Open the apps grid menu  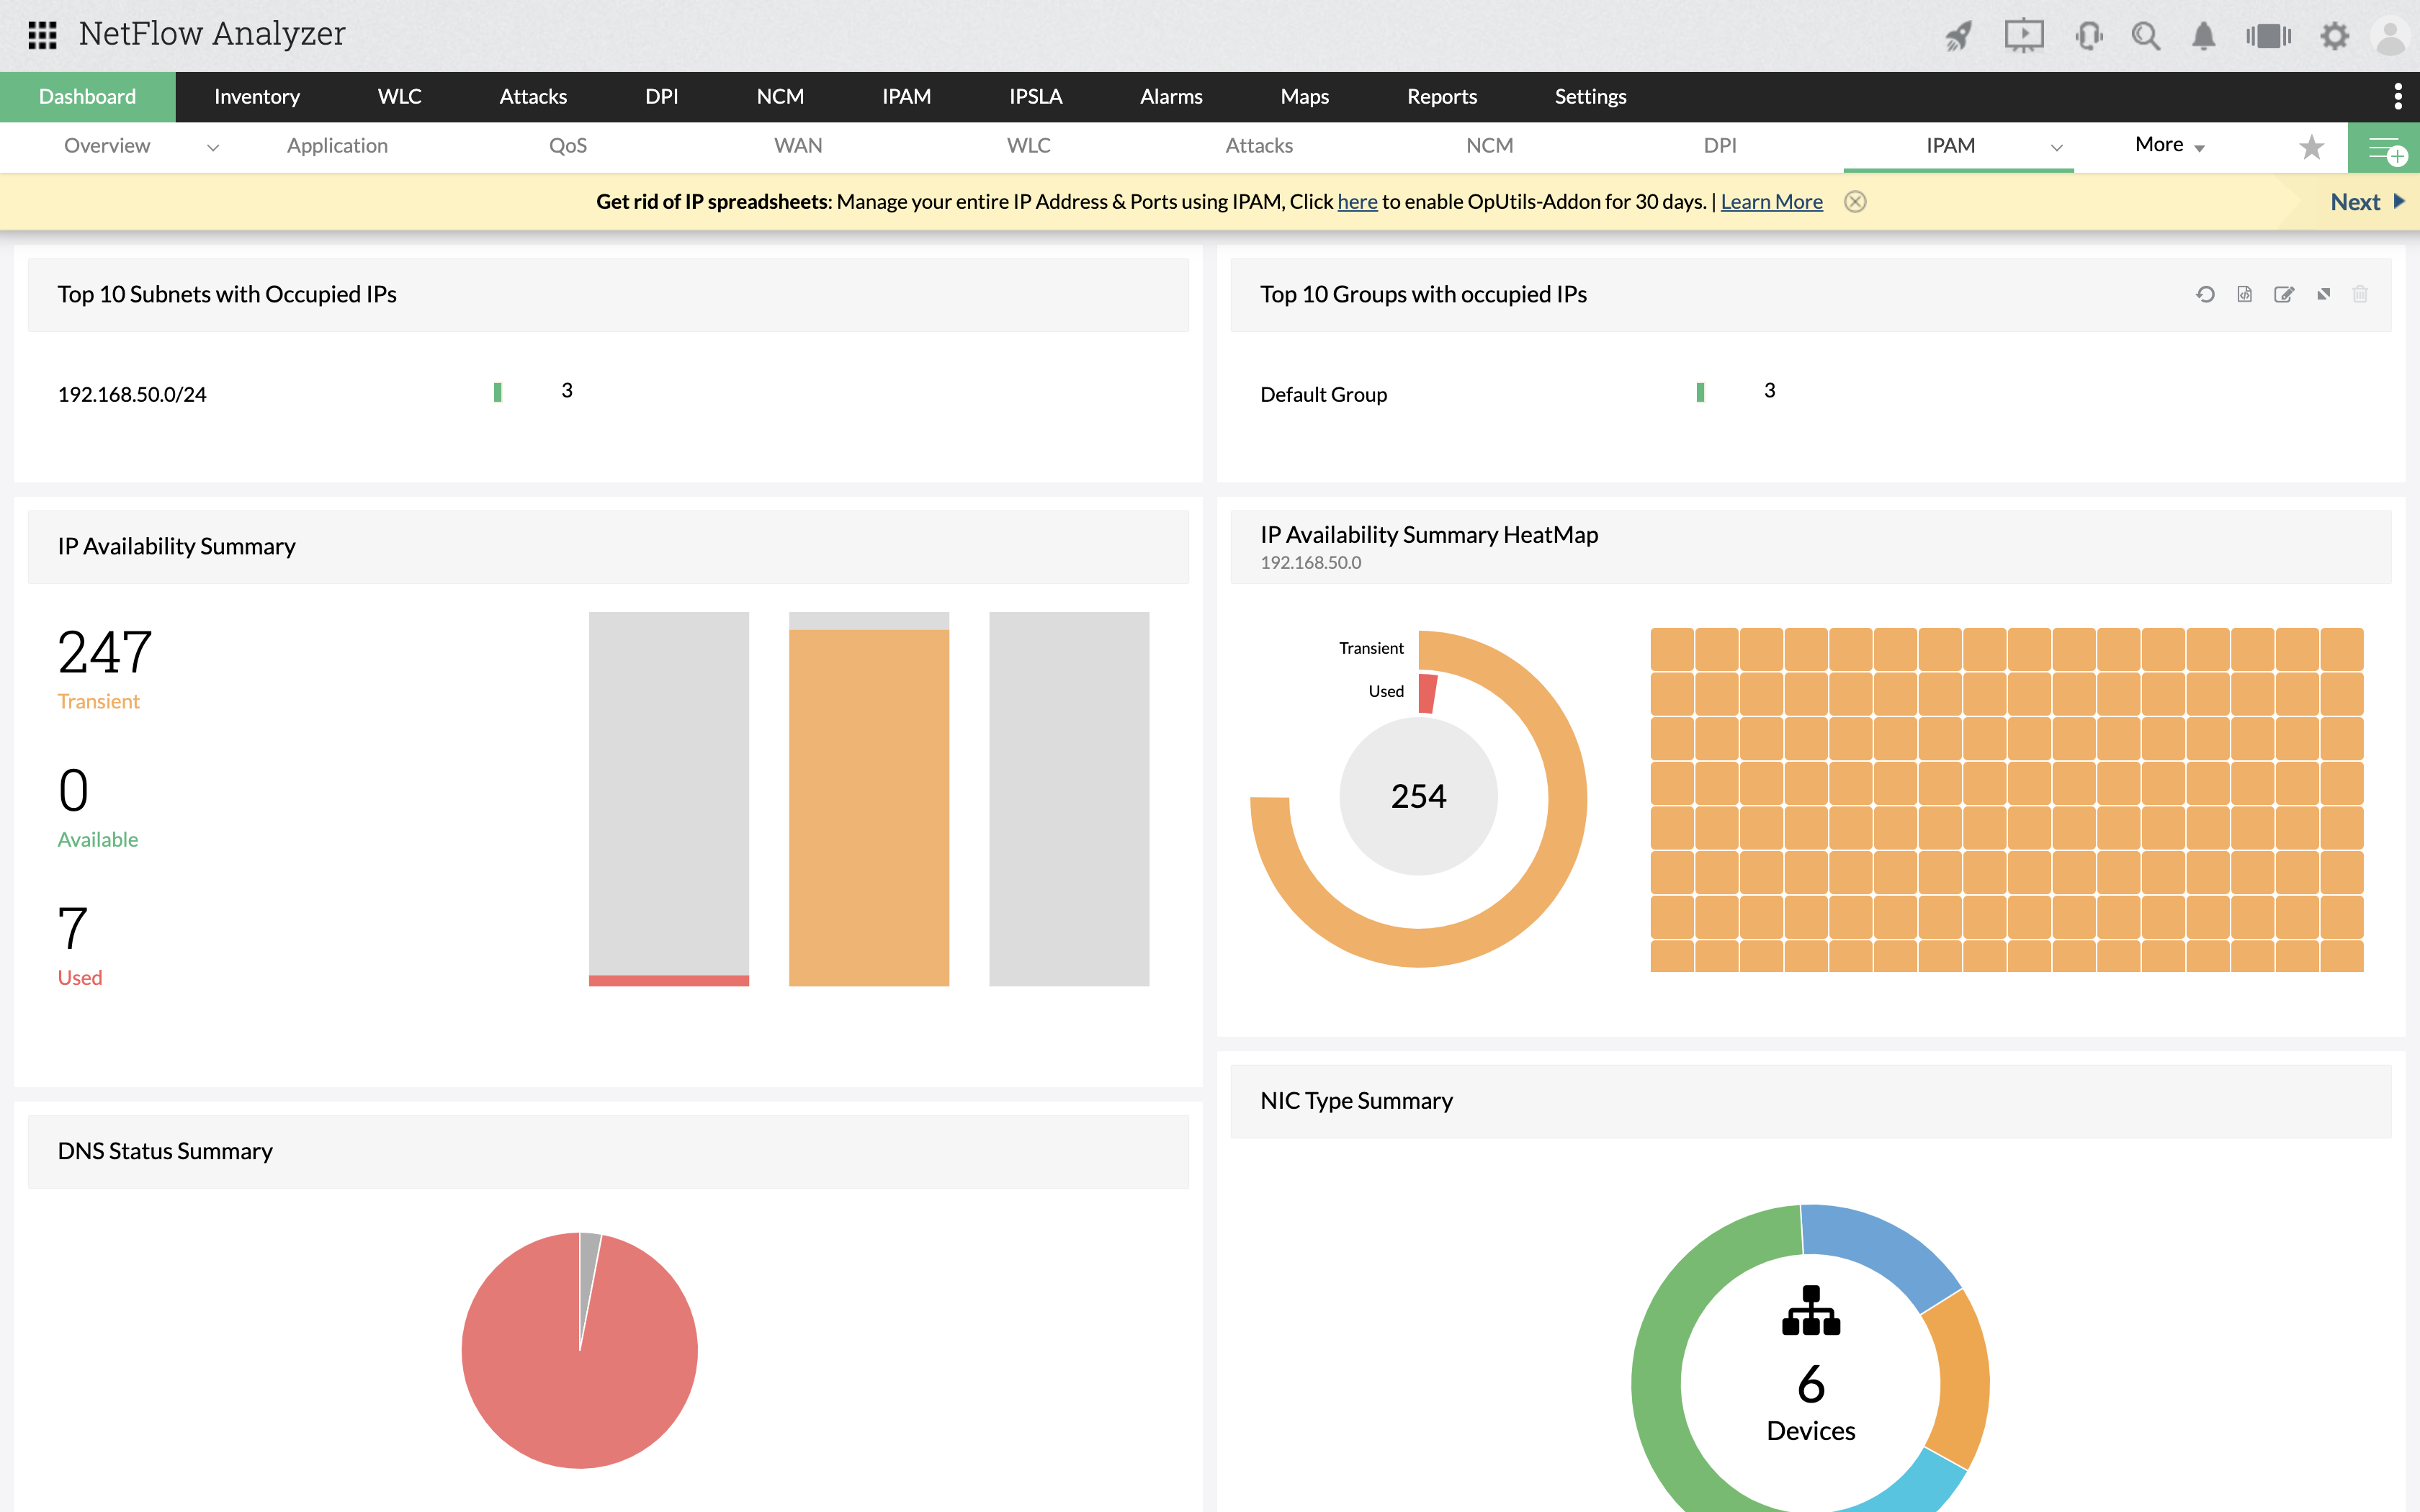click(43, 34)
